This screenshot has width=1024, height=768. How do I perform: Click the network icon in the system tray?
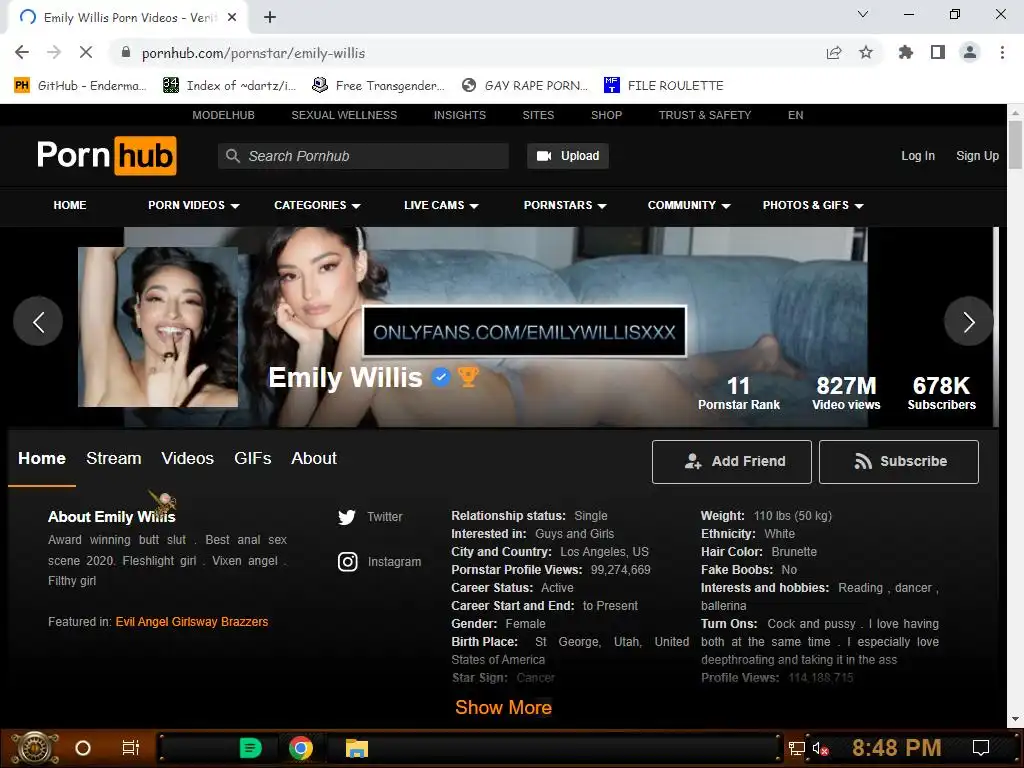(797, 748)
